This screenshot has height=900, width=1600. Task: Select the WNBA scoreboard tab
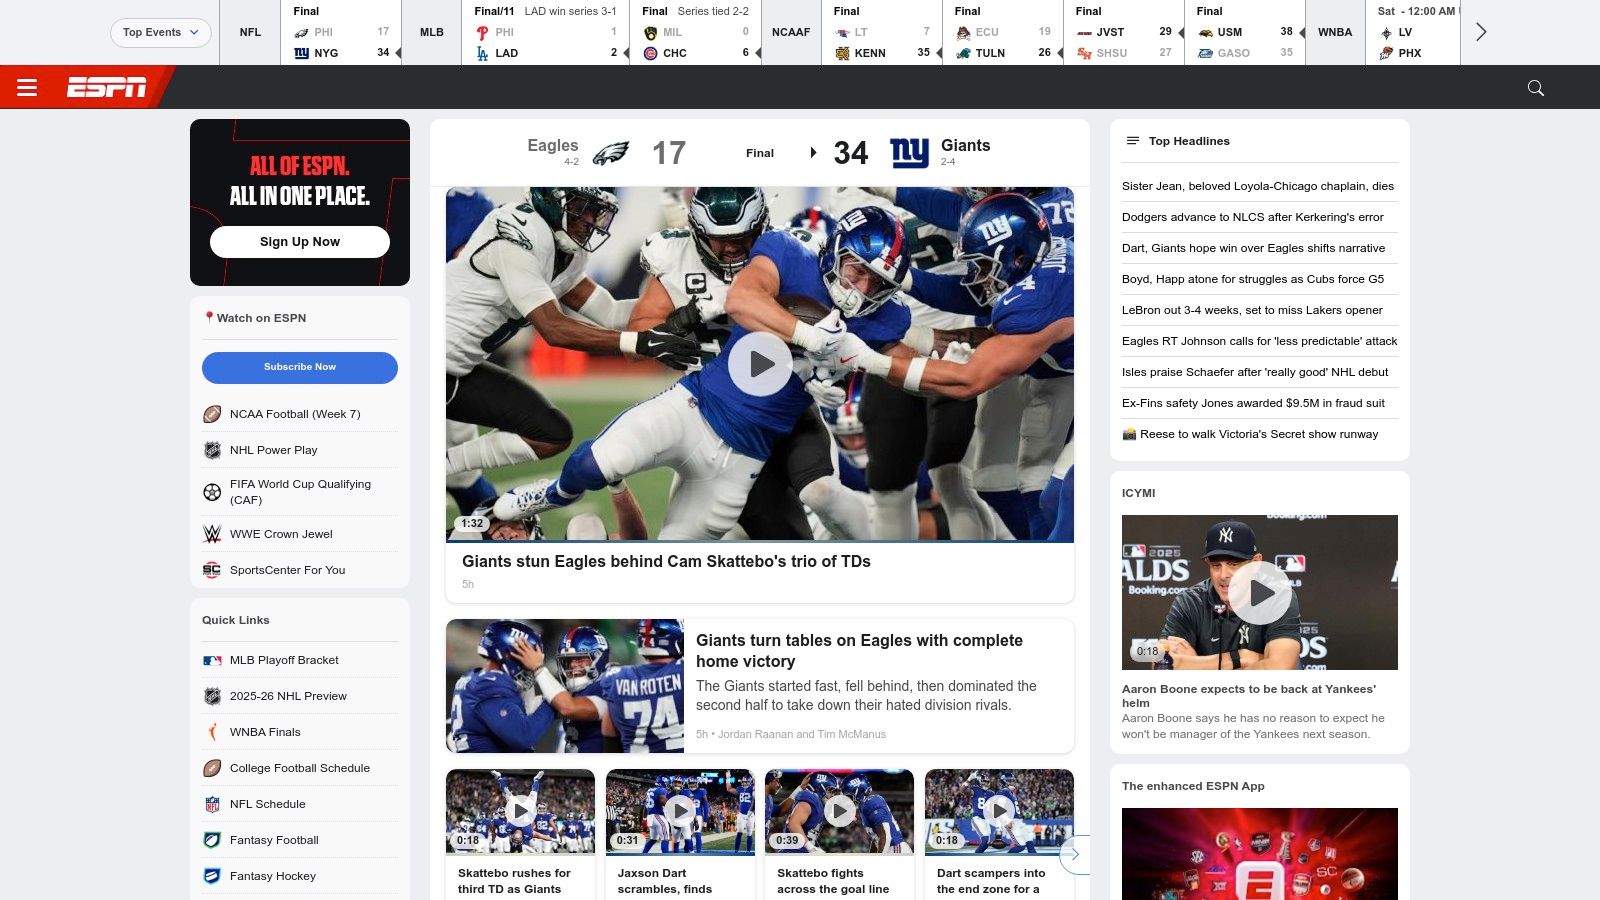coord(1335,32)
